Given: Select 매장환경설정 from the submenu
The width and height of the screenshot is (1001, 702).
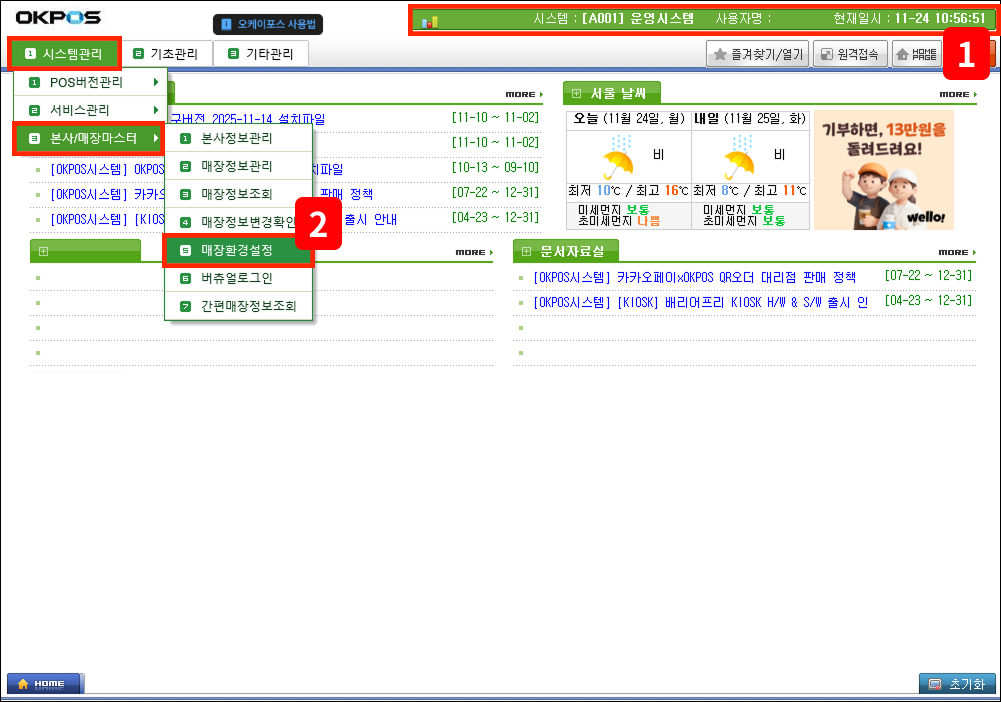Looking at the screenshot, I should [x=237, y=249].
